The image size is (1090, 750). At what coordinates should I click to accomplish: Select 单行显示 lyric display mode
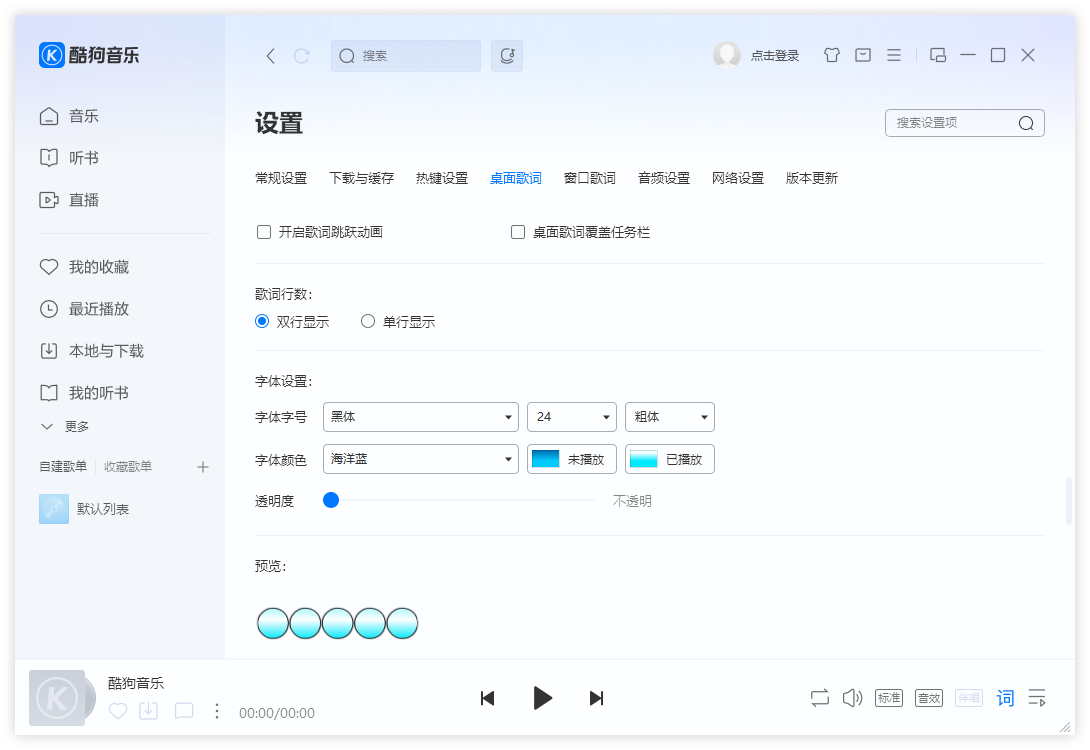click(368, 321)
